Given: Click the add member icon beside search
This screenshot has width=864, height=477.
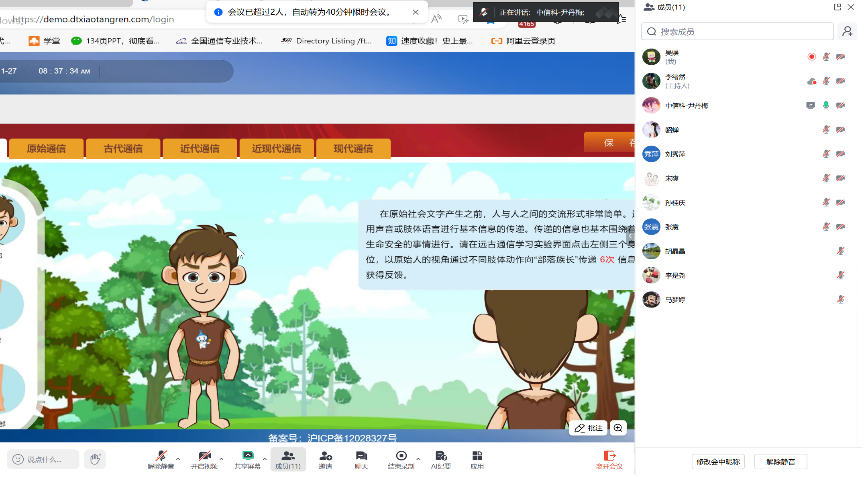Looking at the screenshot, I should click(x=847, y=31).
